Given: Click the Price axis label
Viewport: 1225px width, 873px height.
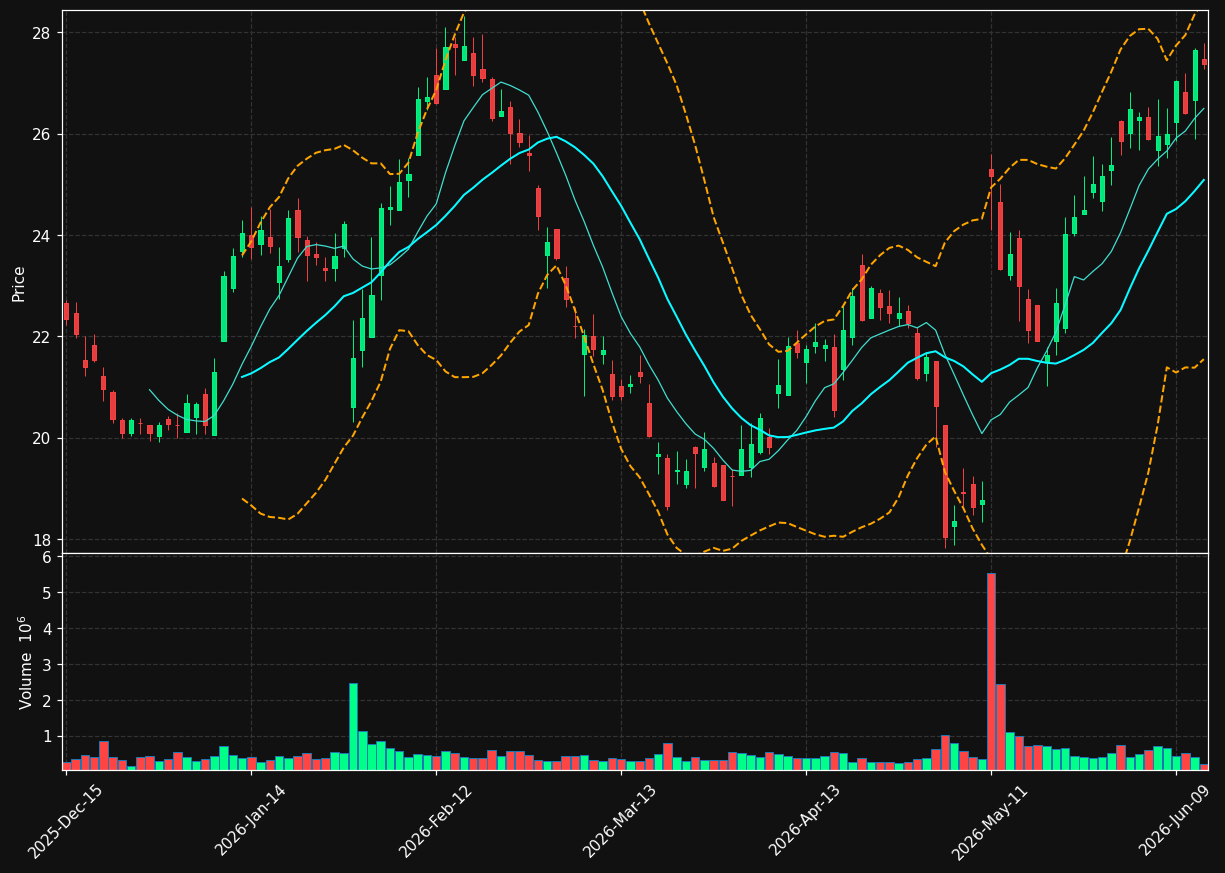Looking at the screenshot, I should (x=19, y=283).
